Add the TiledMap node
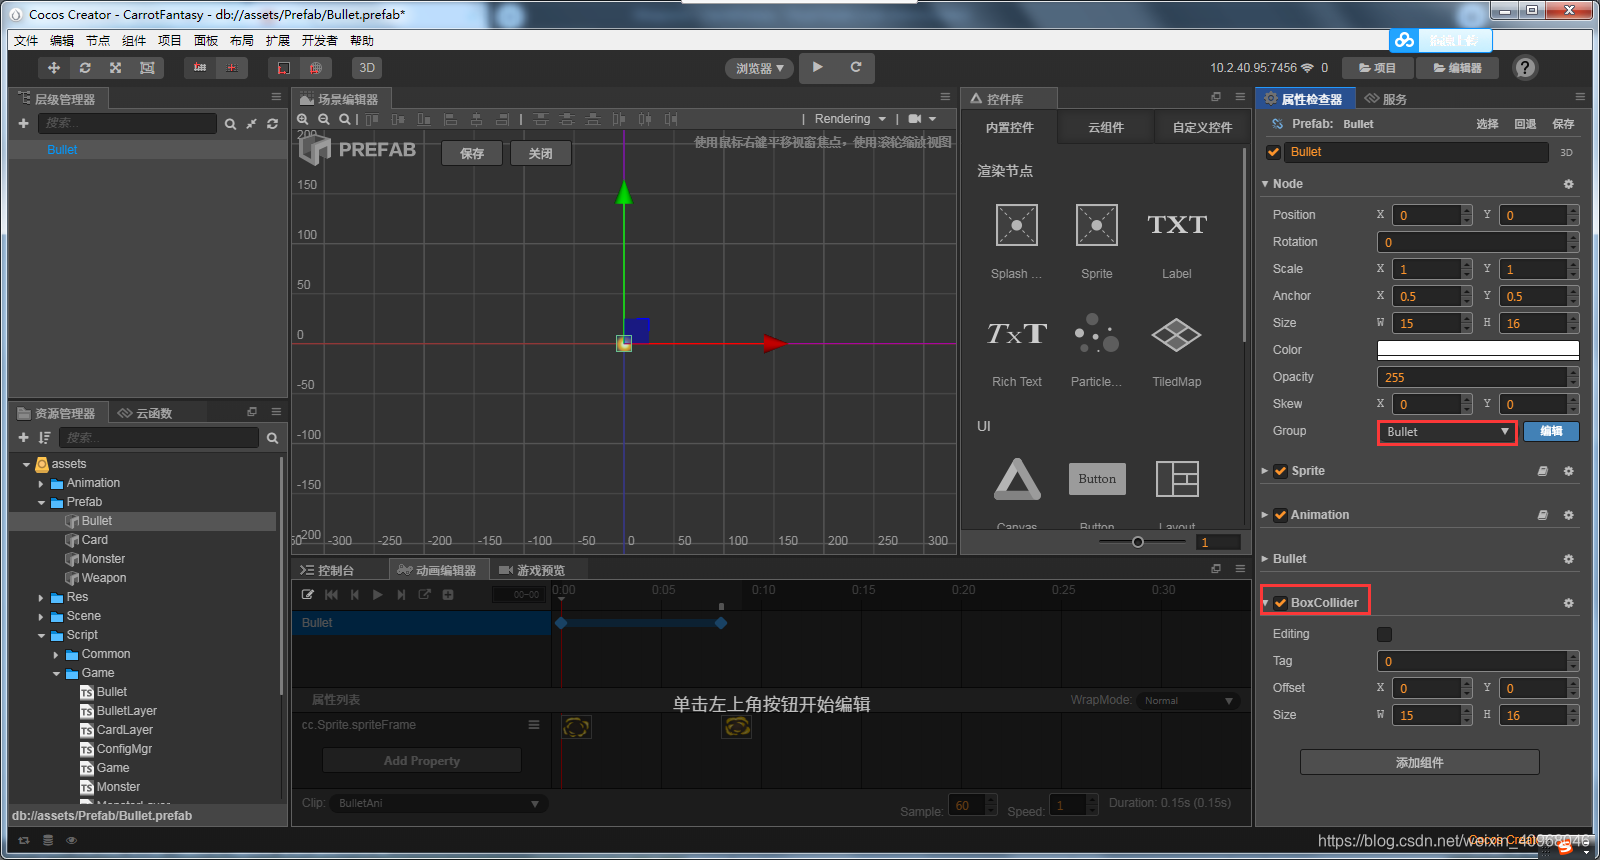Image resolution: width=1600 pixels, height=860 pixels. pos(1177,349)
